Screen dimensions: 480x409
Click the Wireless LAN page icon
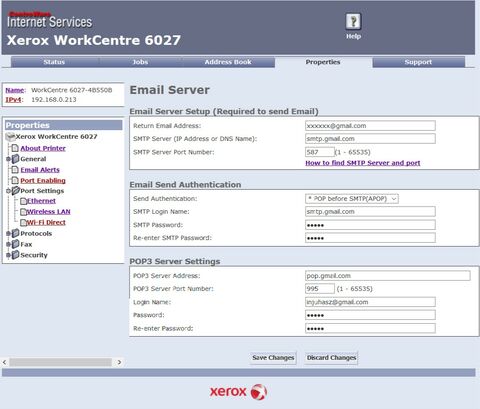click(x=23, y=212)
